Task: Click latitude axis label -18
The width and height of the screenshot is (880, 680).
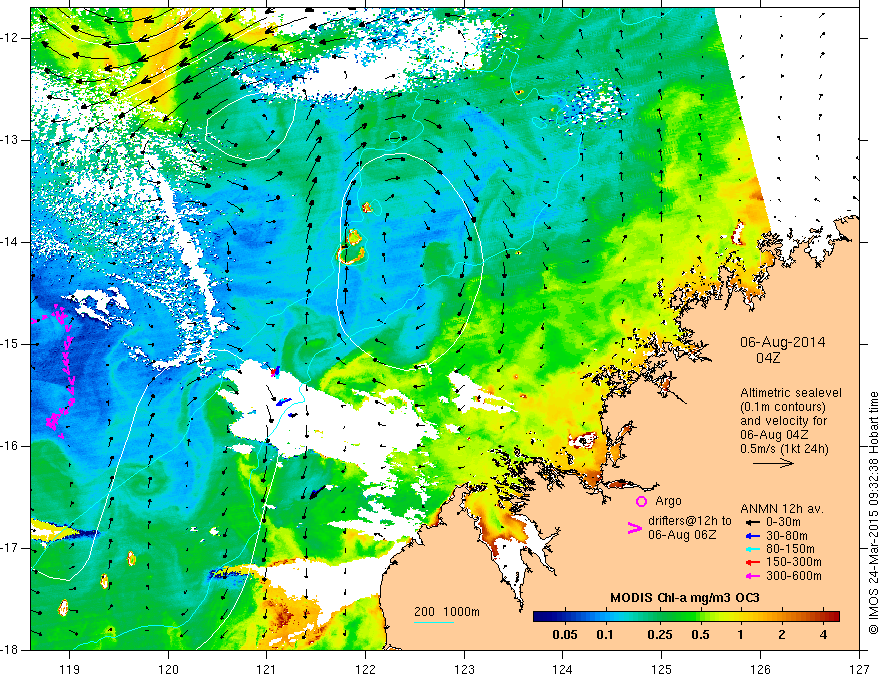Action: (11, 650)
